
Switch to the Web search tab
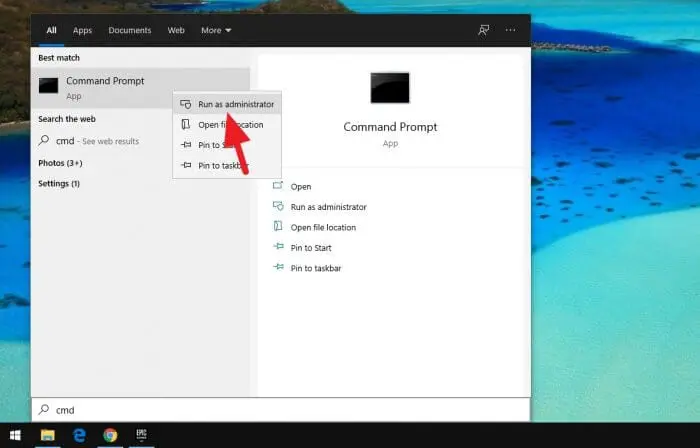pyautogui.click(x=176, y=30)
